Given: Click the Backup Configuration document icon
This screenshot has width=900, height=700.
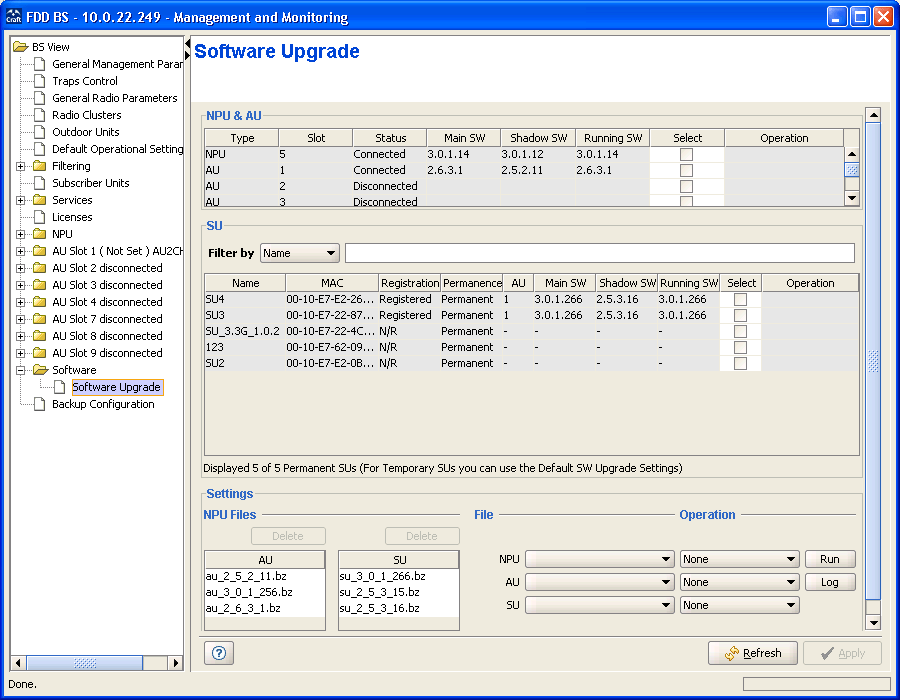Looking at the screenshot, I should coord(39,404).
